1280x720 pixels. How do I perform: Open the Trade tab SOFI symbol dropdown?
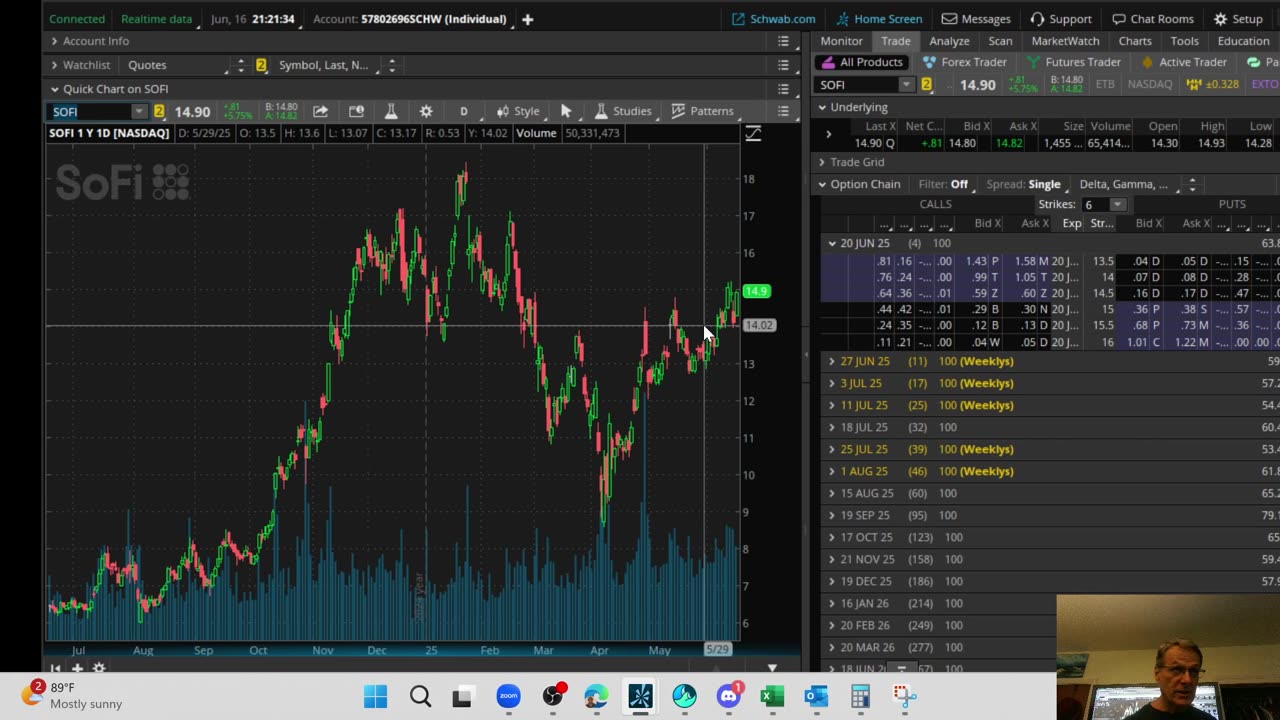tap(906, 85)
